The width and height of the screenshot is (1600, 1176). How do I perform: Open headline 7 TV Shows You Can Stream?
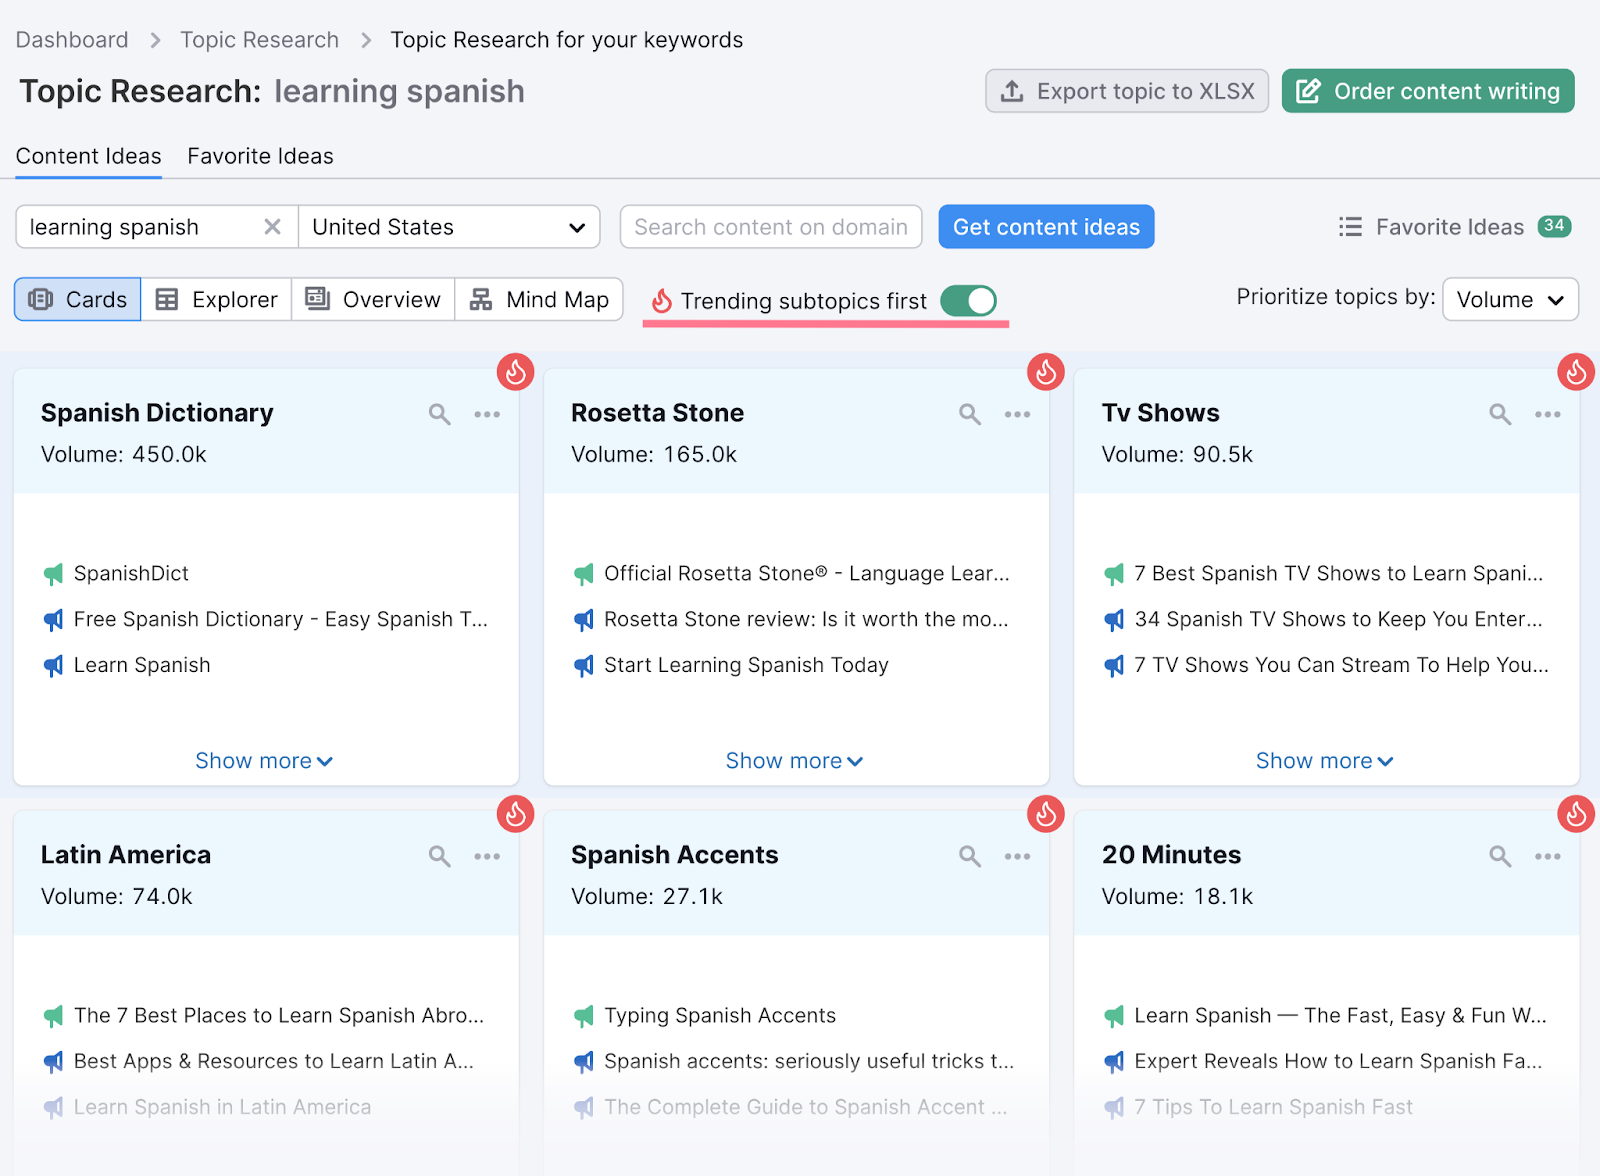coord(1341,666)
